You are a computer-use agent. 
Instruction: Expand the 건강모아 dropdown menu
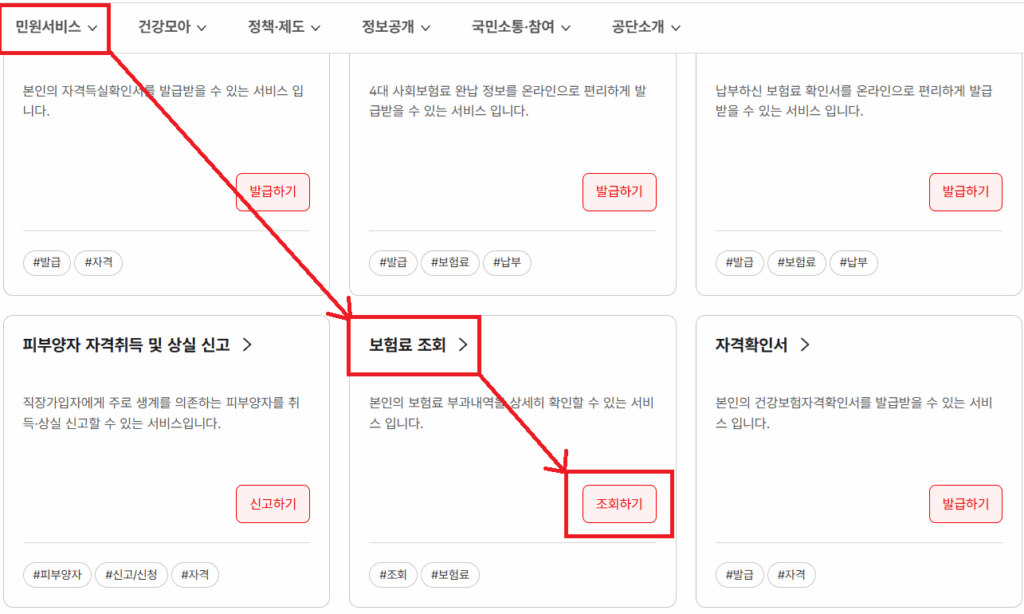click(x=172, y=27)
